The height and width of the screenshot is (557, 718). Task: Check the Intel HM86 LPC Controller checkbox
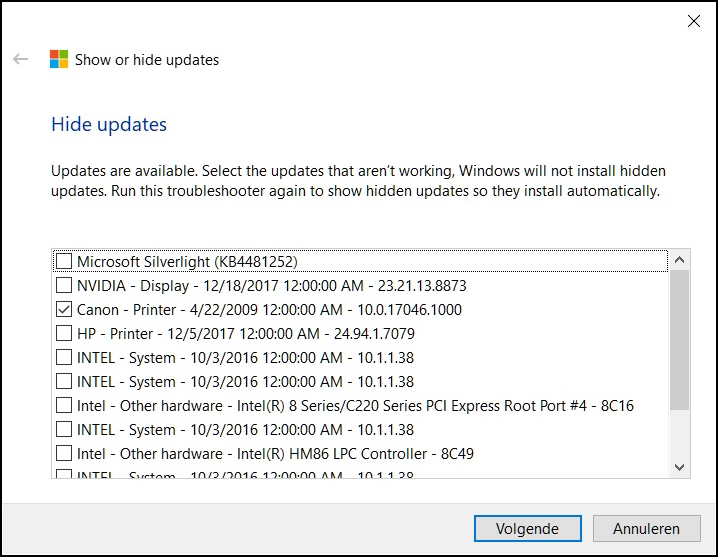click(64, 453)
